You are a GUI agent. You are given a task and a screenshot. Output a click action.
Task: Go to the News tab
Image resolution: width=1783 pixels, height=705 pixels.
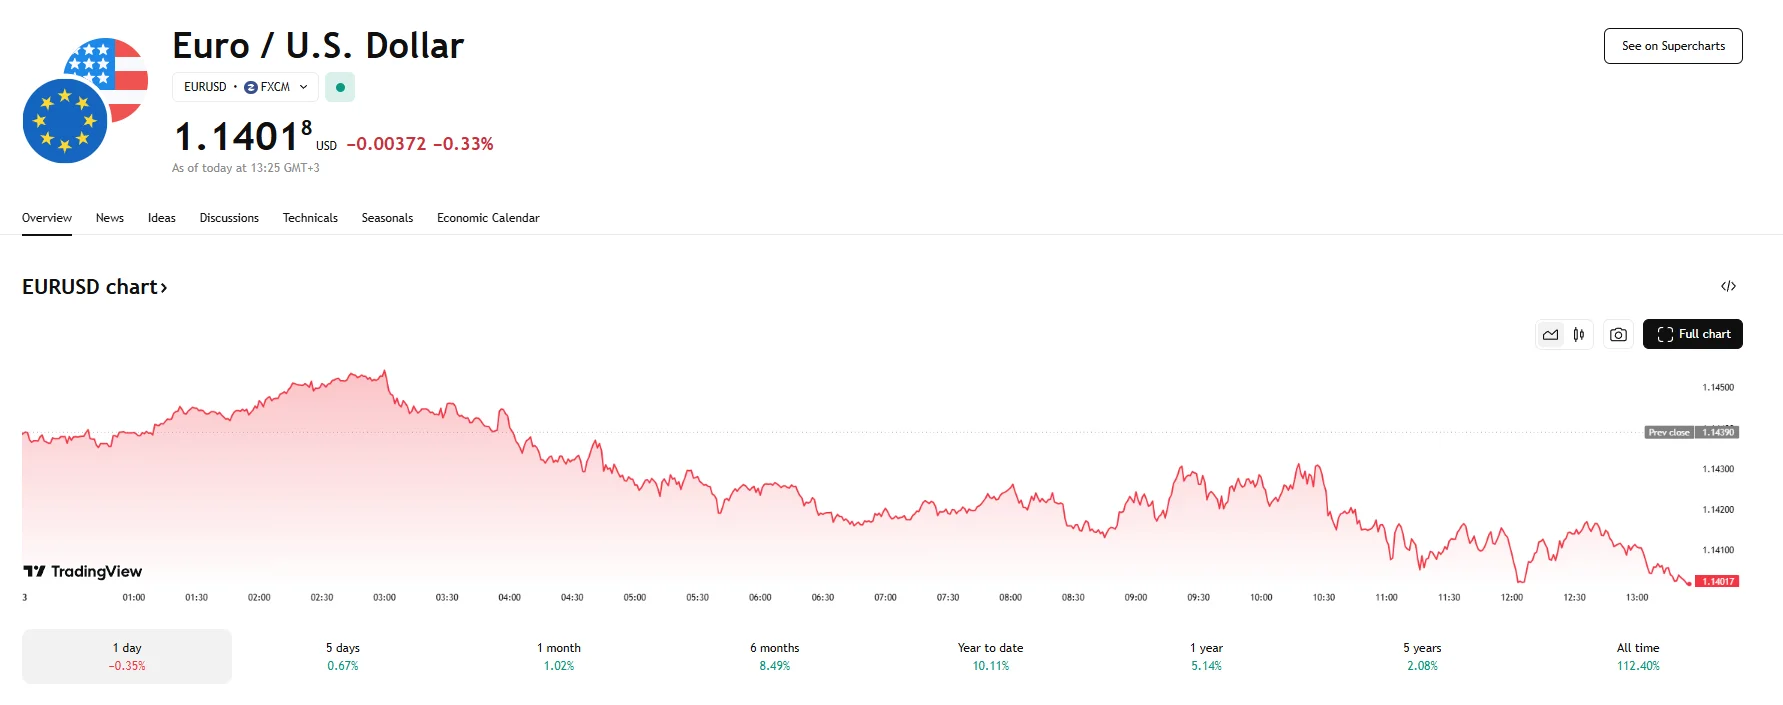coord(110,218)
